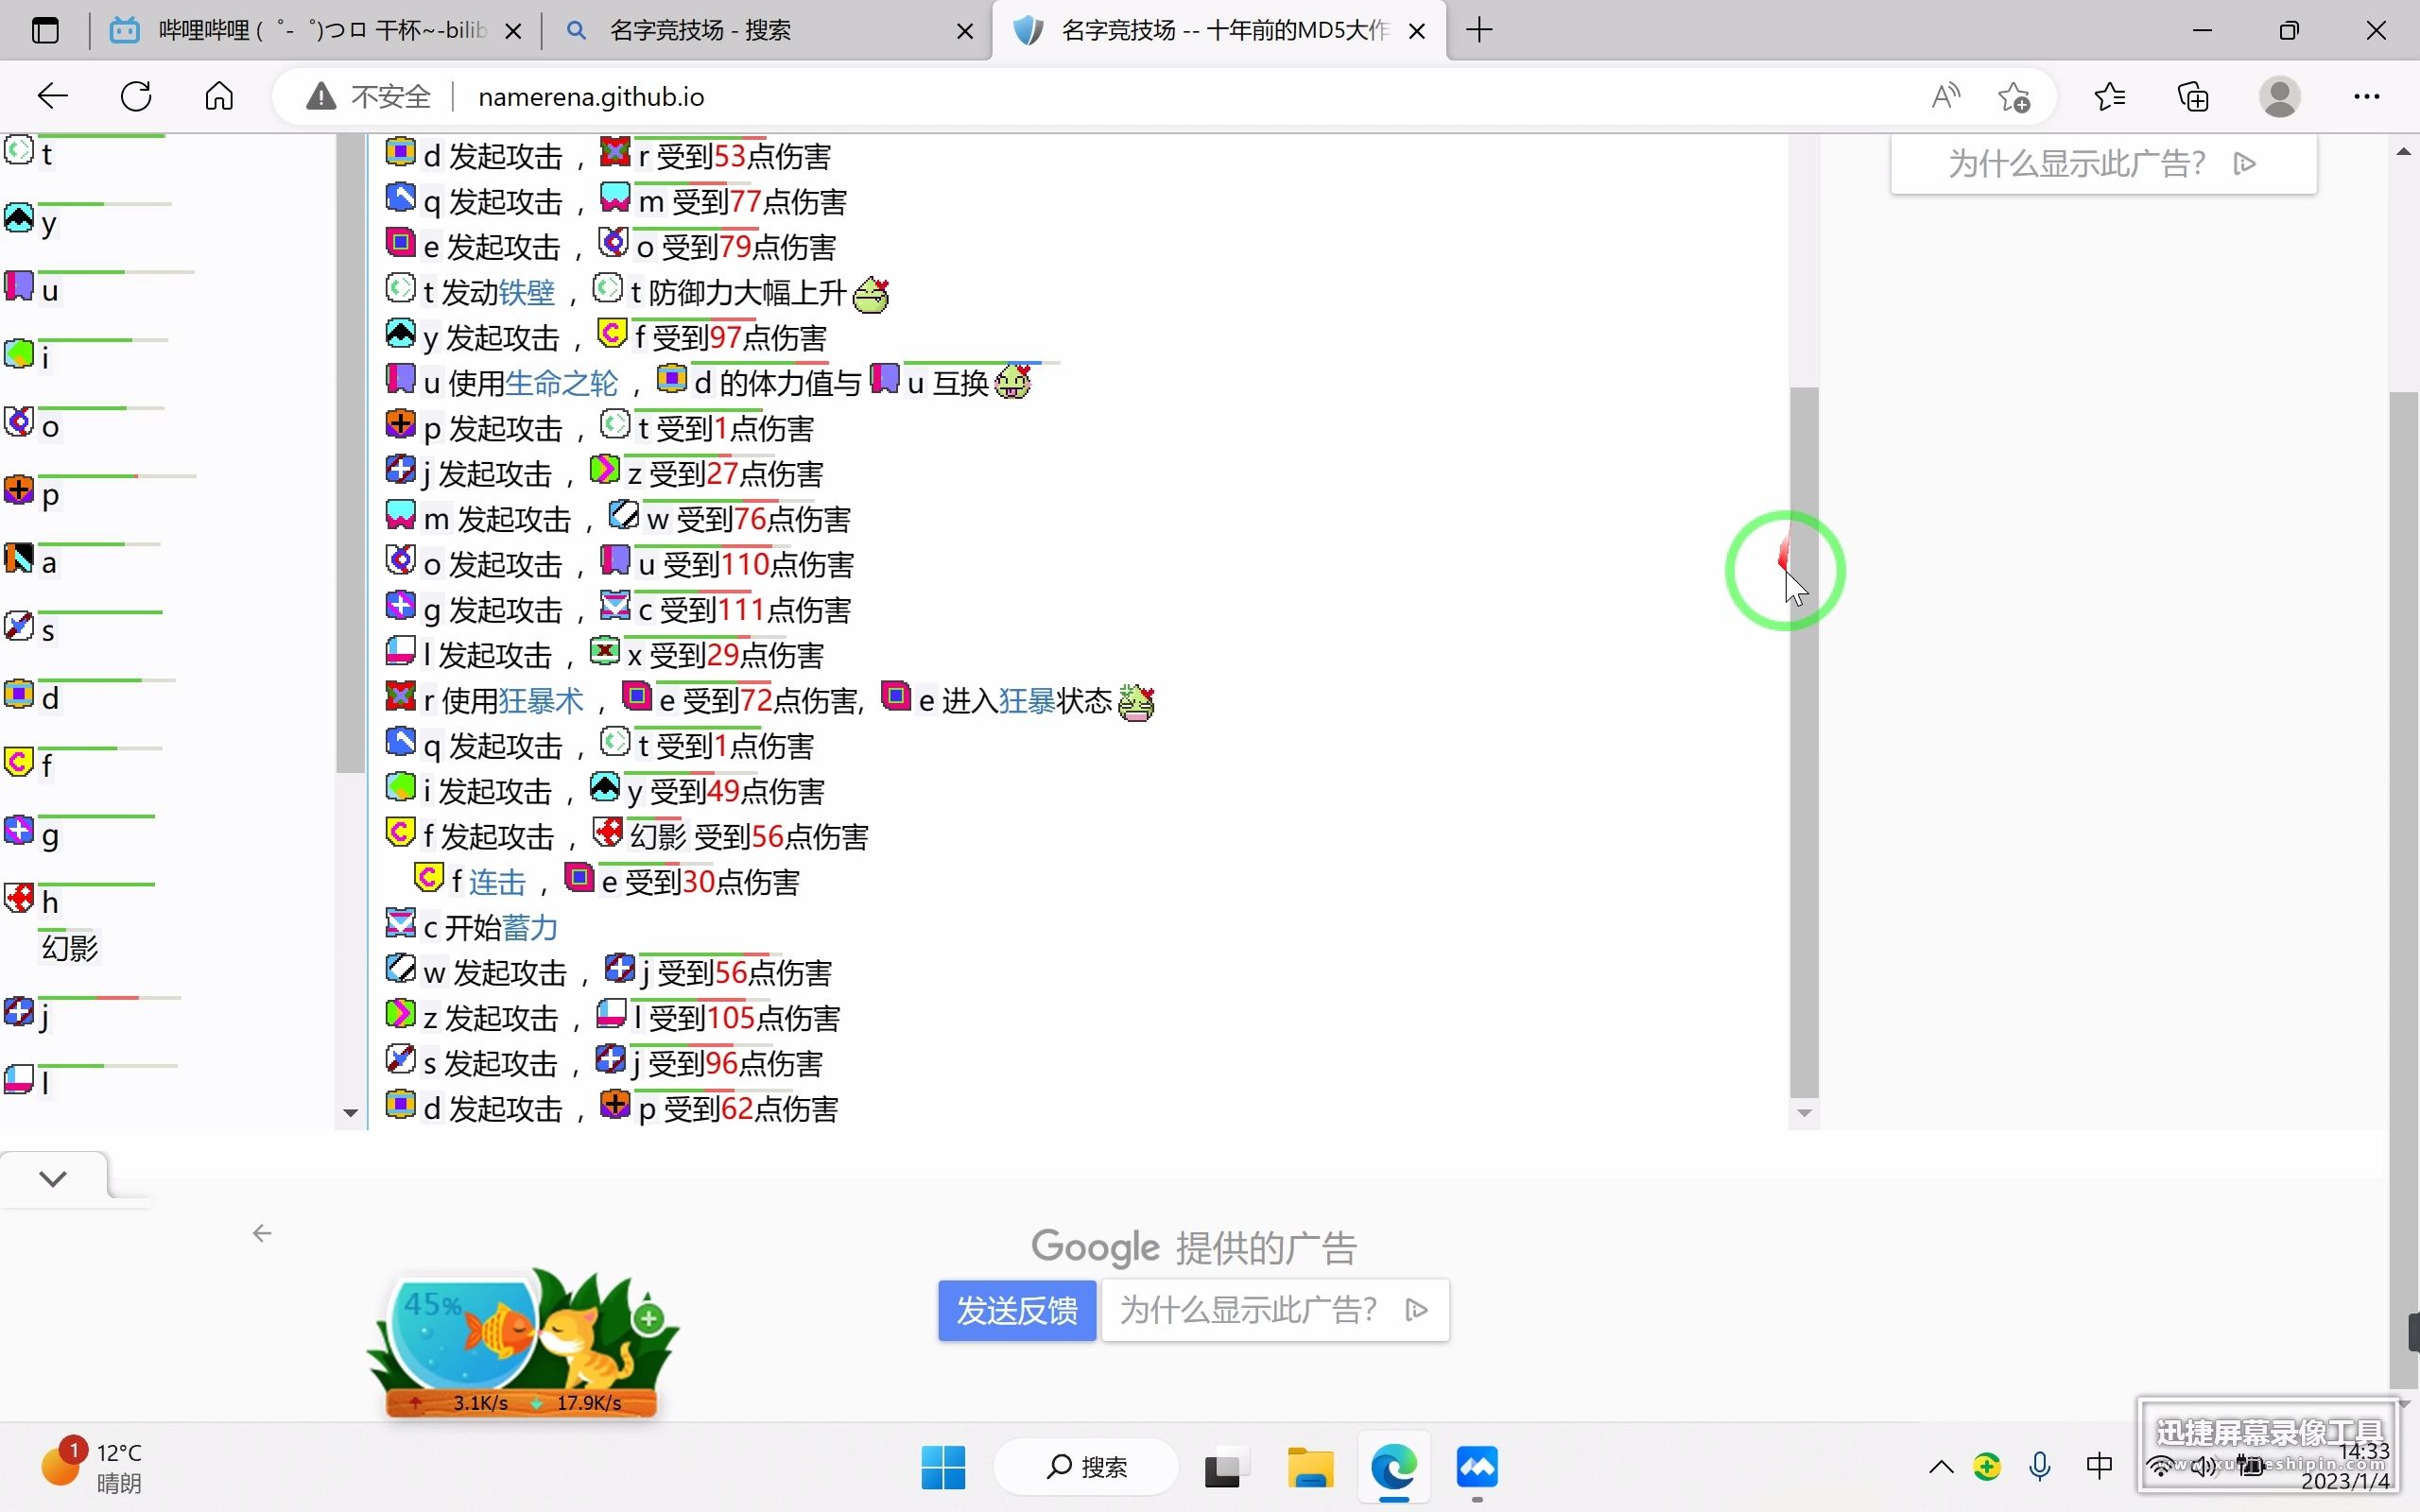
Task: Click the microphone tray icon
Action: (x=2039, y=1467)
